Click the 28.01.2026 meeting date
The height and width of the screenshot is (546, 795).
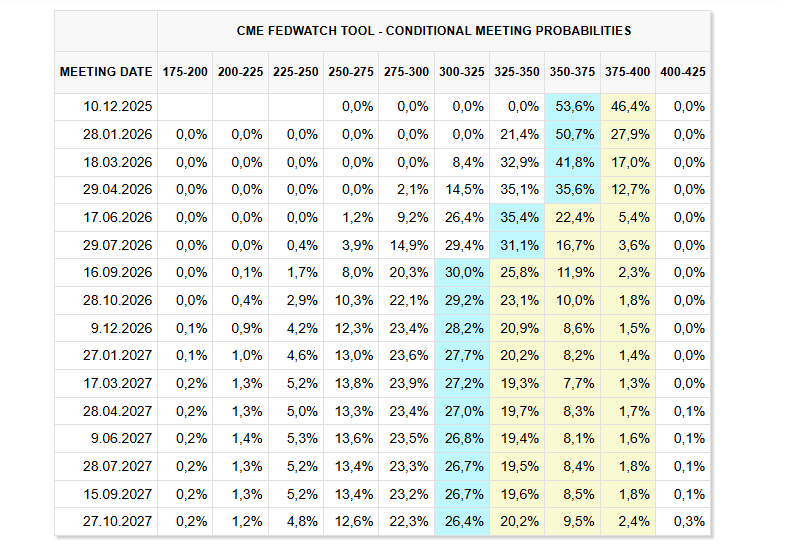click(119, 134)
